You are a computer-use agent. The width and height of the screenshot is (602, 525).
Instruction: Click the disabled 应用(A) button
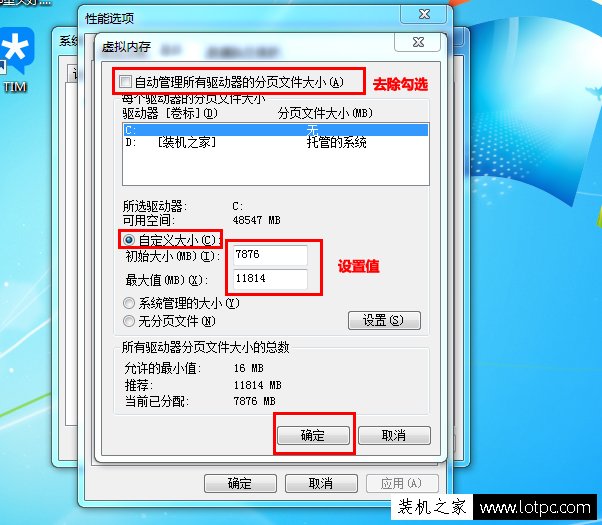402,483
